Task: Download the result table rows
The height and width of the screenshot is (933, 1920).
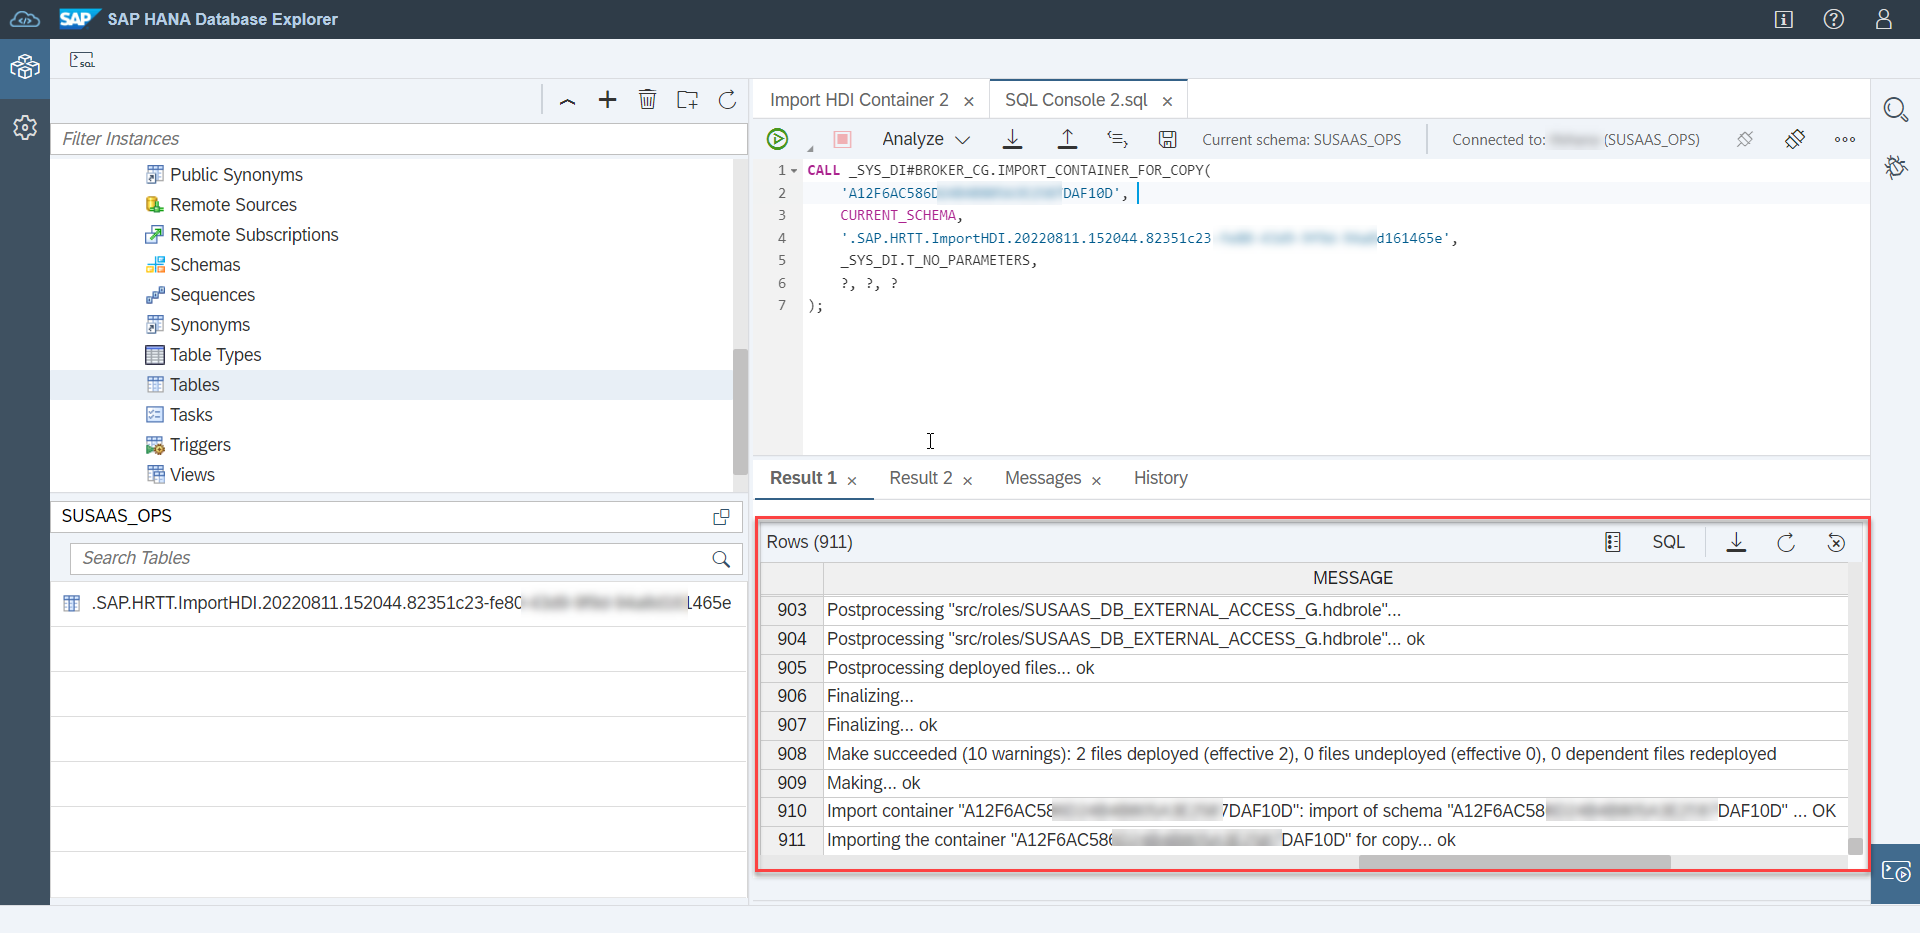Action: (x=1736, y=542)
